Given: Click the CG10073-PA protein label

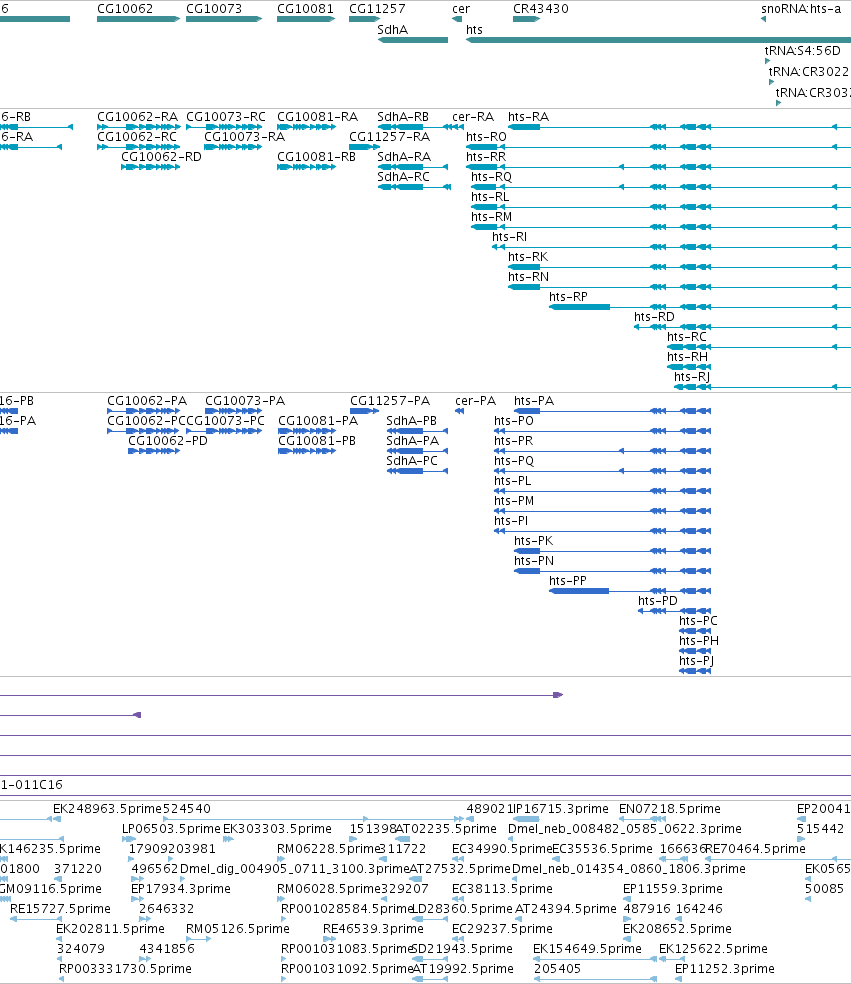Looking at the screenshot, I should coord(245,401).
